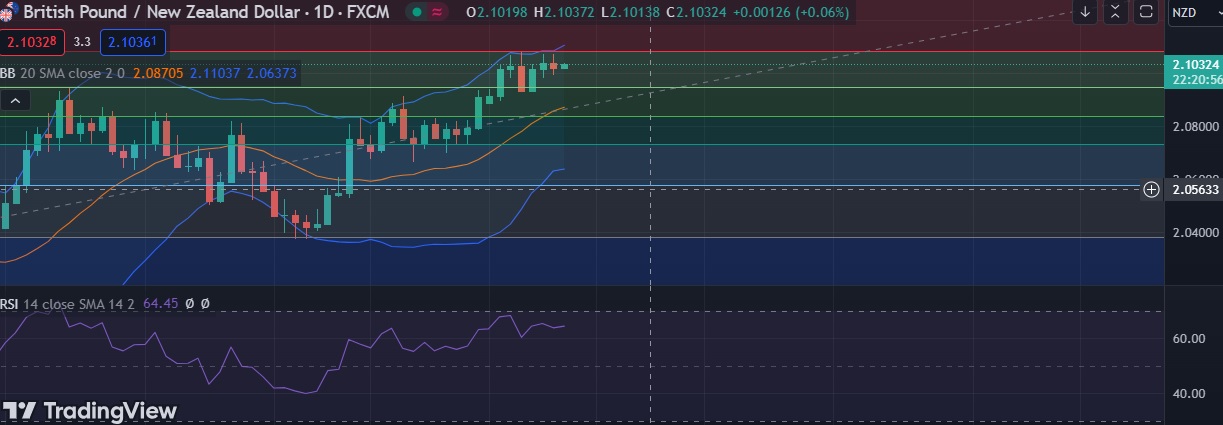Collapse the indicator legend with the chevron-up button
The width and height of the screenshot is (1223, 425).
(x=14, y=100)
